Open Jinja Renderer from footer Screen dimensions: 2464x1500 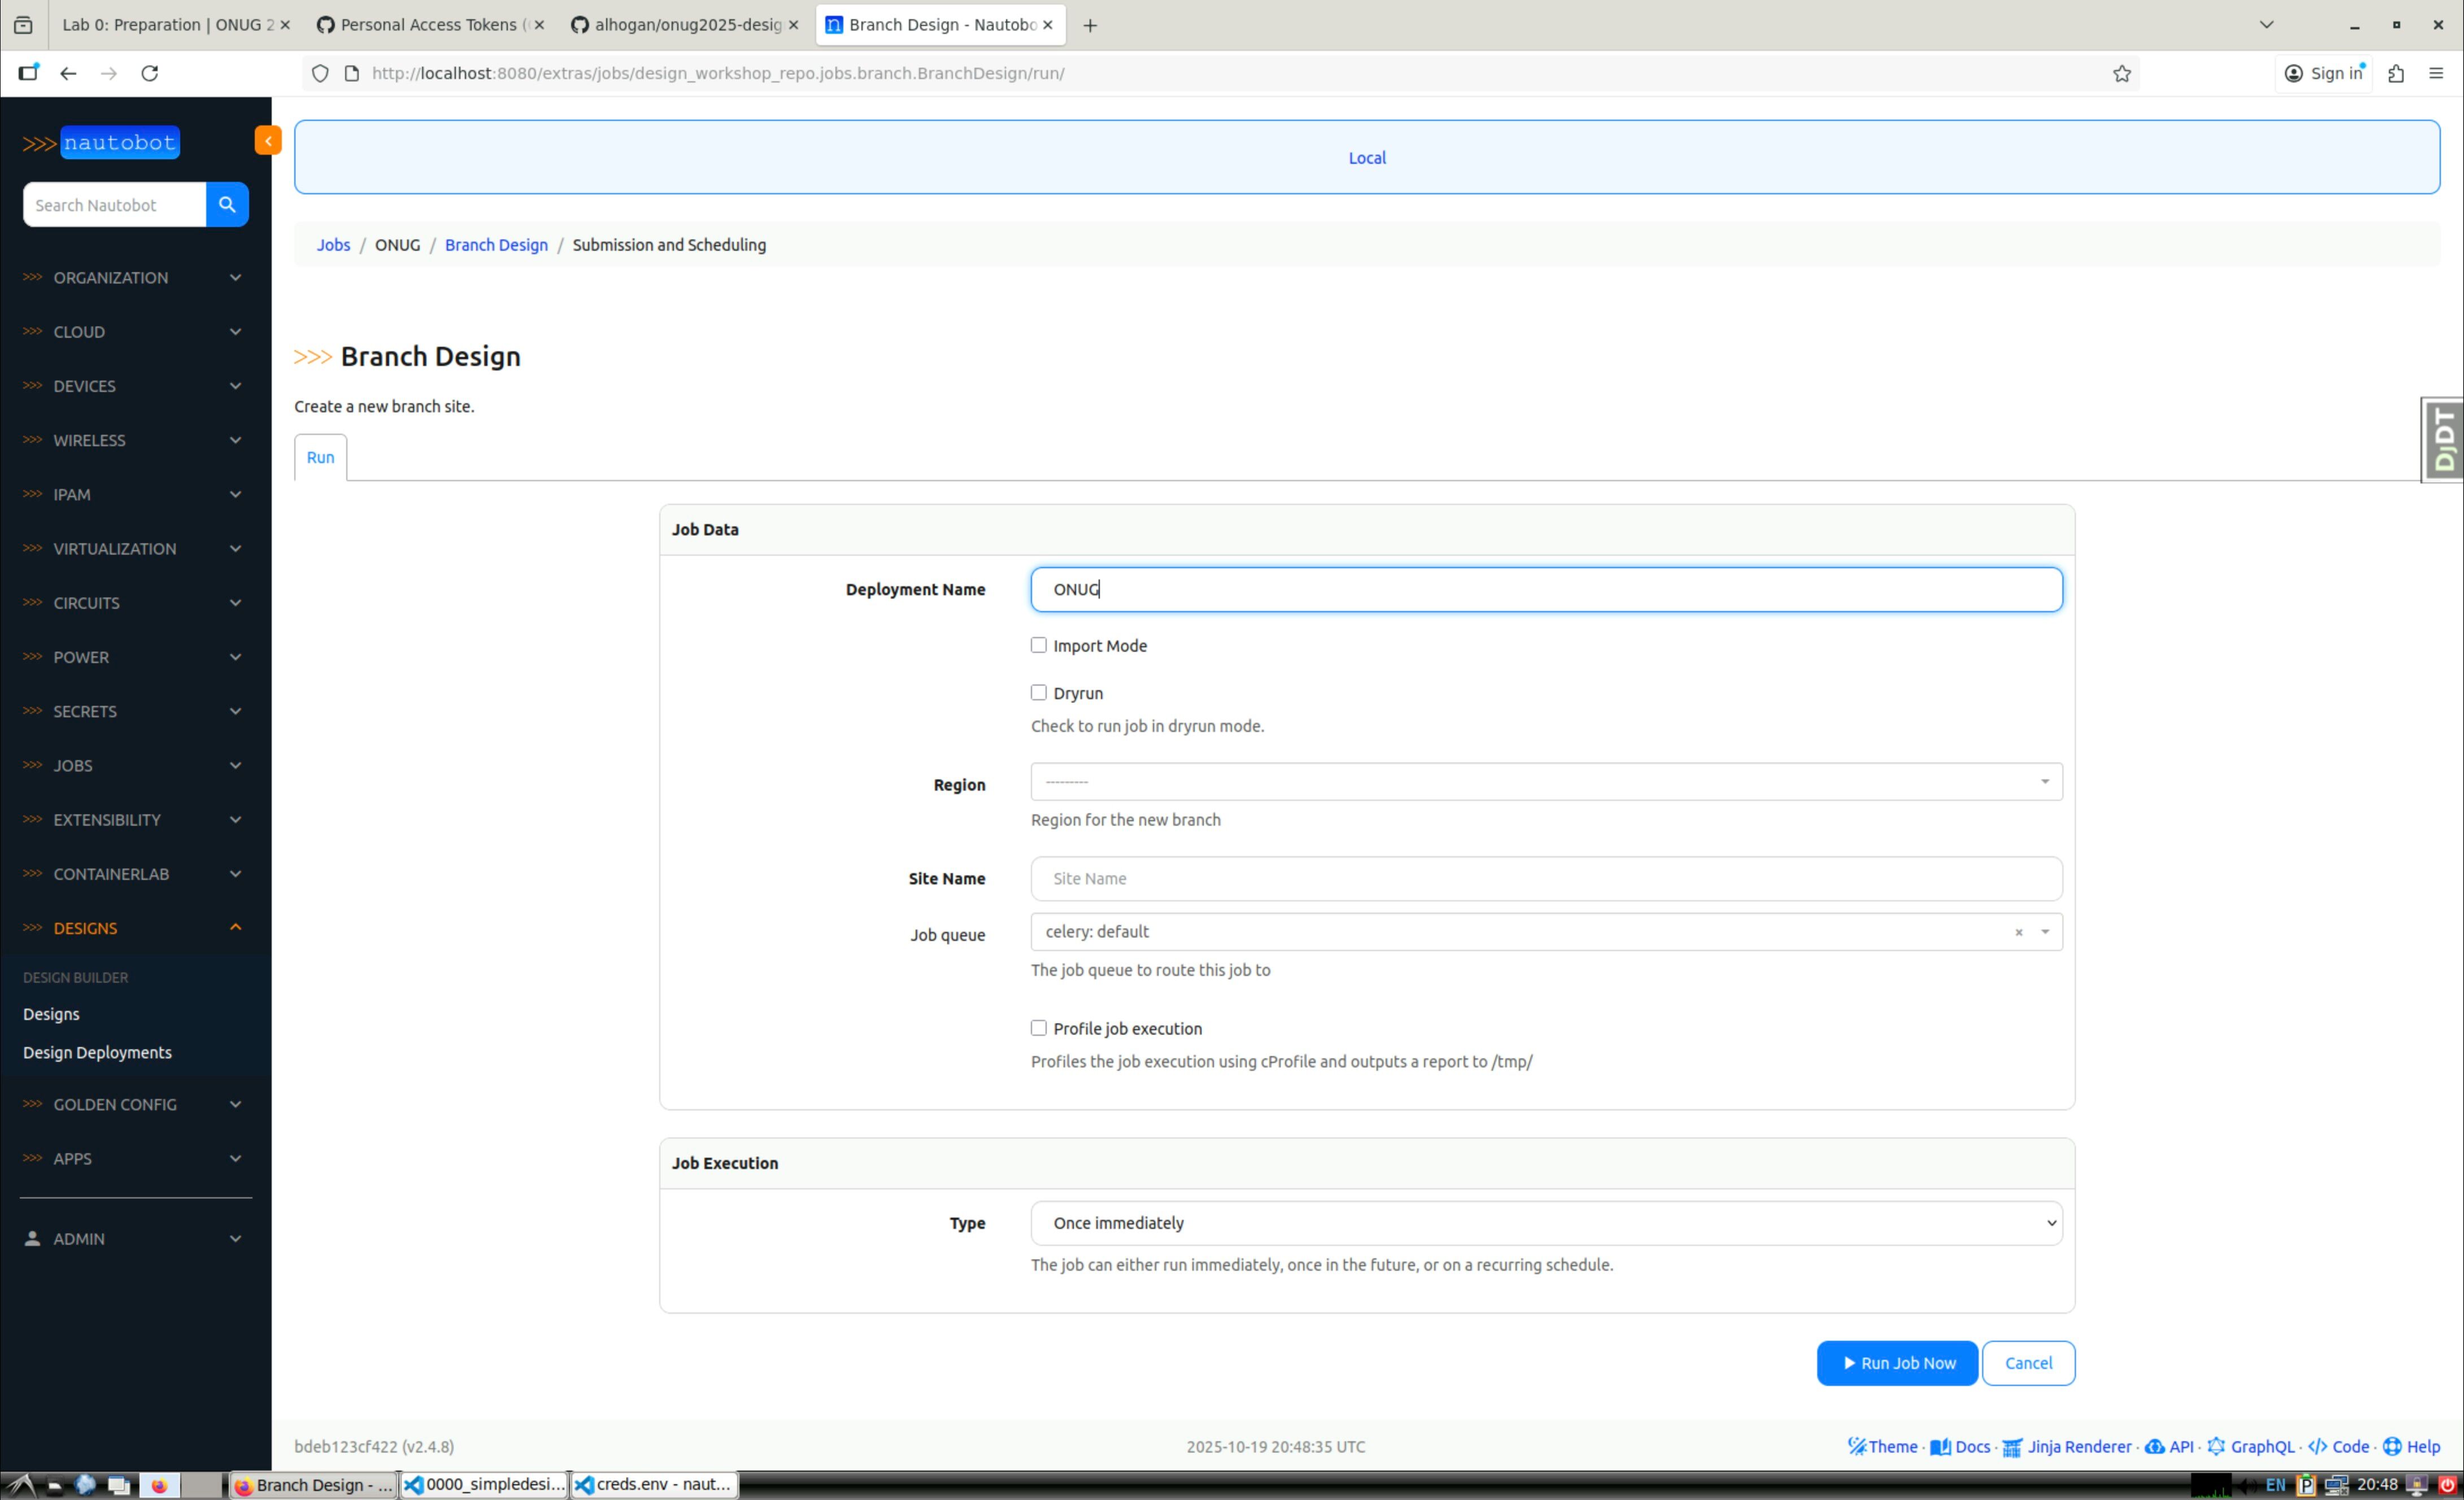(2078, 1446)
